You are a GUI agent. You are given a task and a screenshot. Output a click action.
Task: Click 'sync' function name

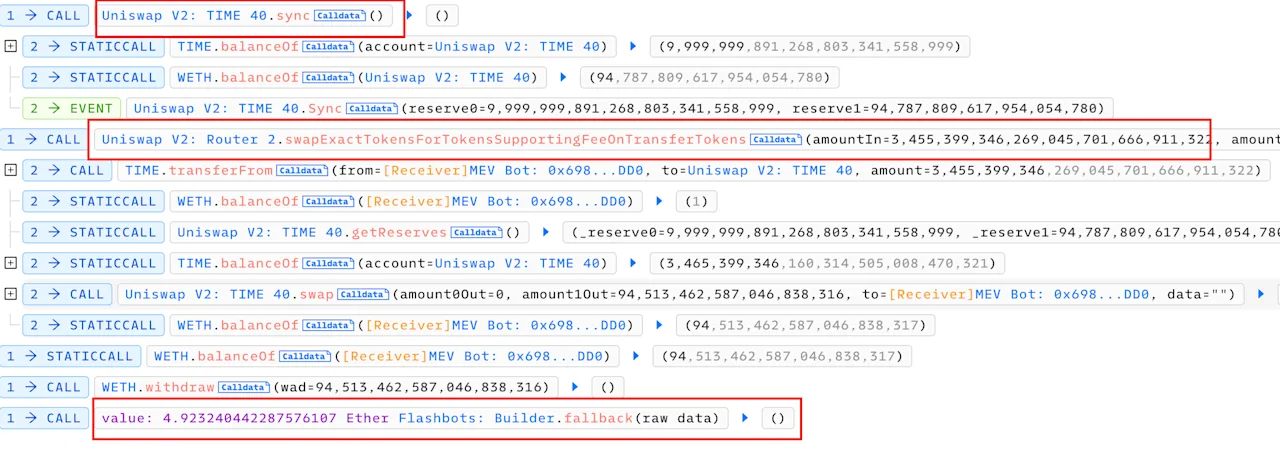(x=293, y=16)
